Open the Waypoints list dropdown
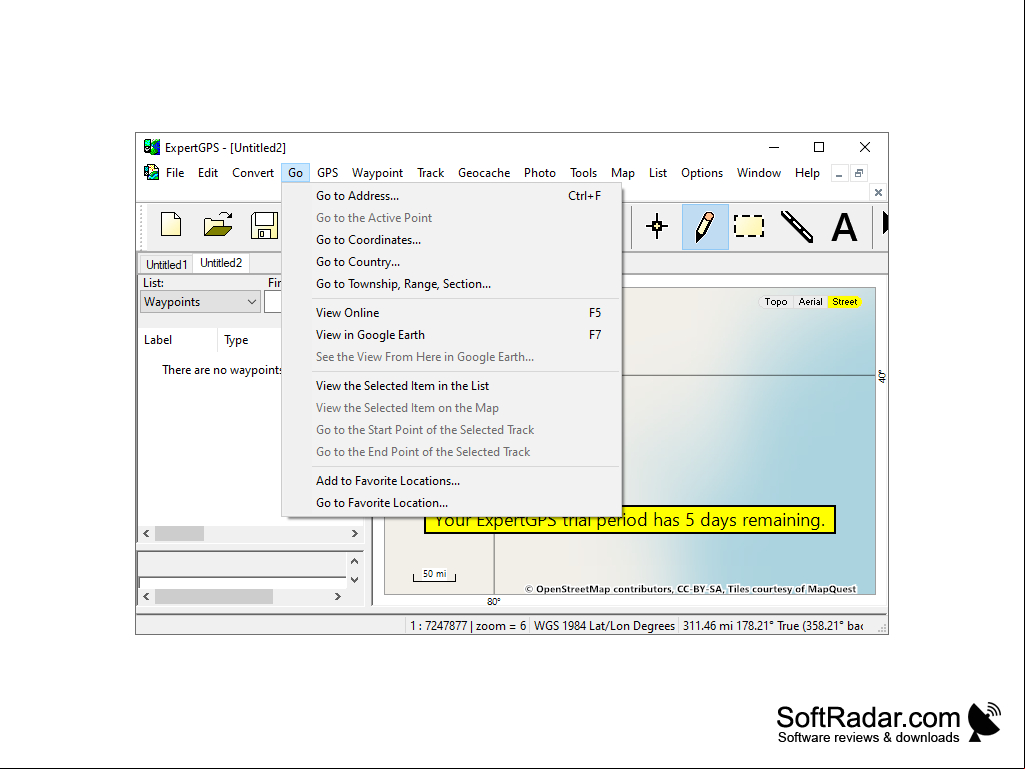The height and width of the screenshot is (769, 1025). pyautogui.click(x=200, y=301)
